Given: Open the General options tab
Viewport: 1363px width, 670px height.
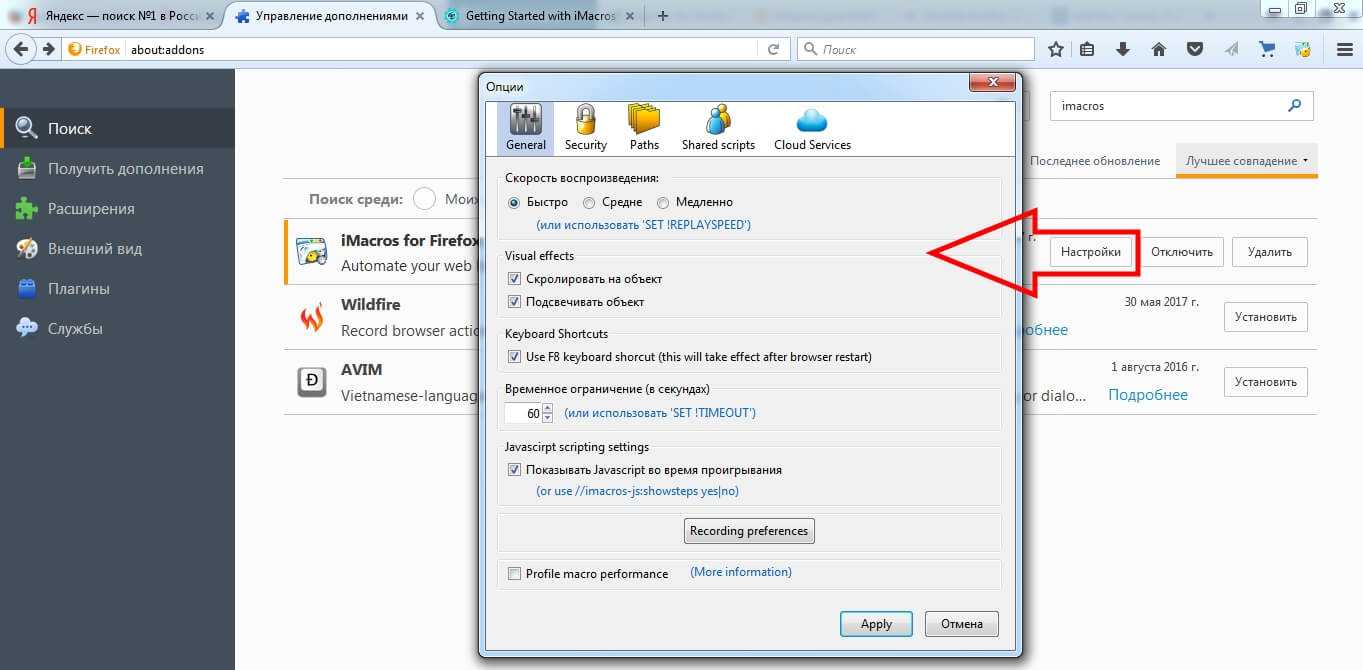Looking at the screenshot, I should click(x=525, y=127).
